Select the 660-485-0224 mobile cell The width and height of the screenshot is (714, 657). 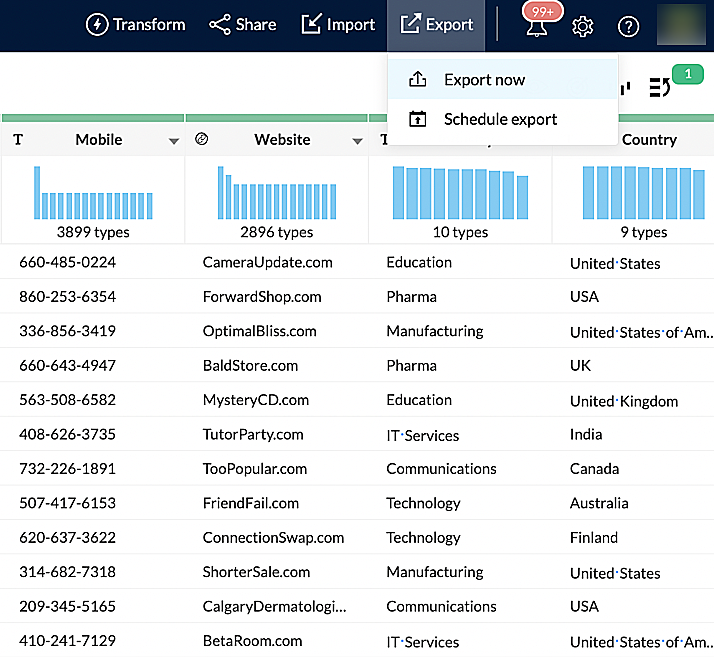(x=67, y=263)
